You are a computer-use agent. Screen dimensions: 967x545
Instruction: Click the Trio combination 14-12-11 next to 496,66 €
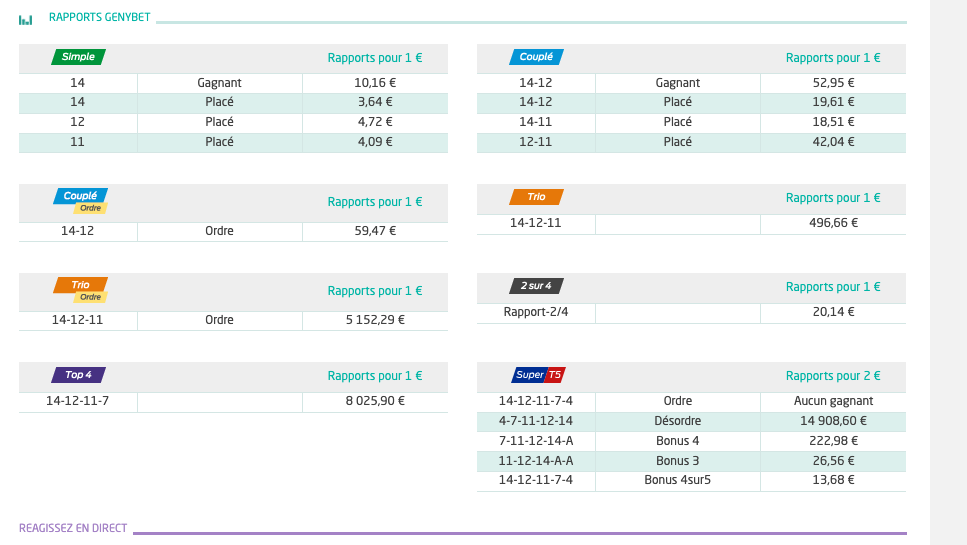click(536, 223)
